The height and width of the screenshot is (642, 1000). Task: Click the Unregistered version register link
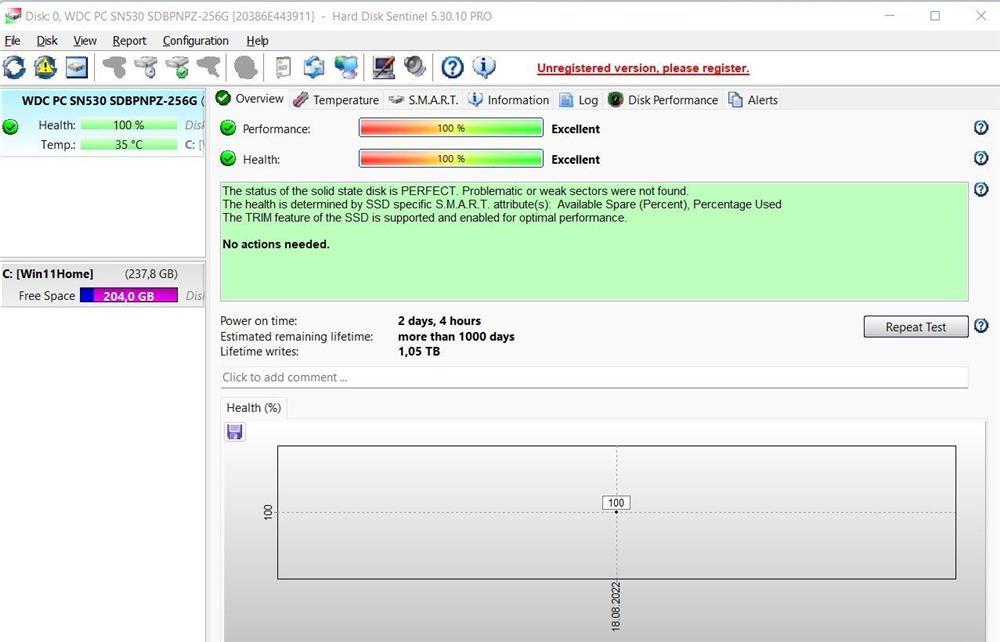coord(643,68)
